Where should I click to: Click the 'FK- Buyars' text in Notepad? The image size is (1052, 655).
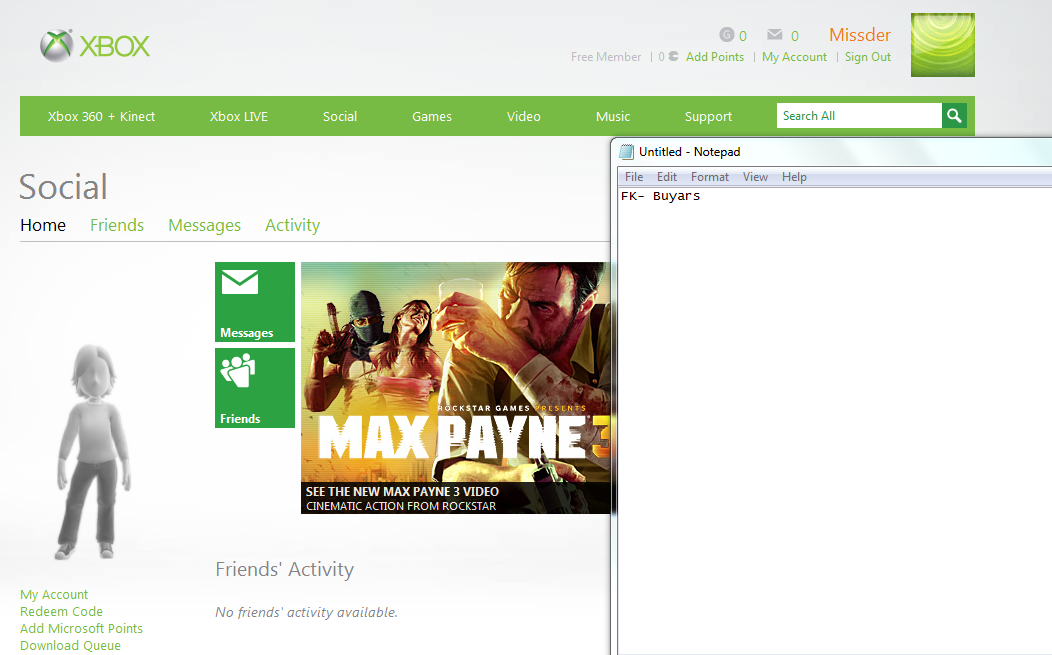tap(660, 196)
